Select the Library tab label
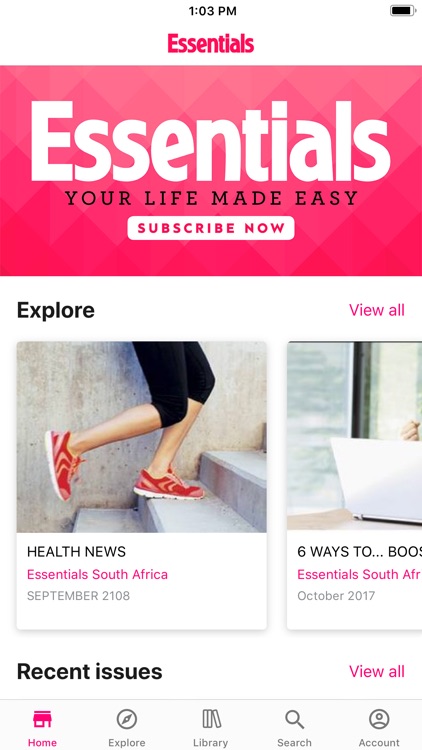422x750 pixels. (x=211, y=742)
